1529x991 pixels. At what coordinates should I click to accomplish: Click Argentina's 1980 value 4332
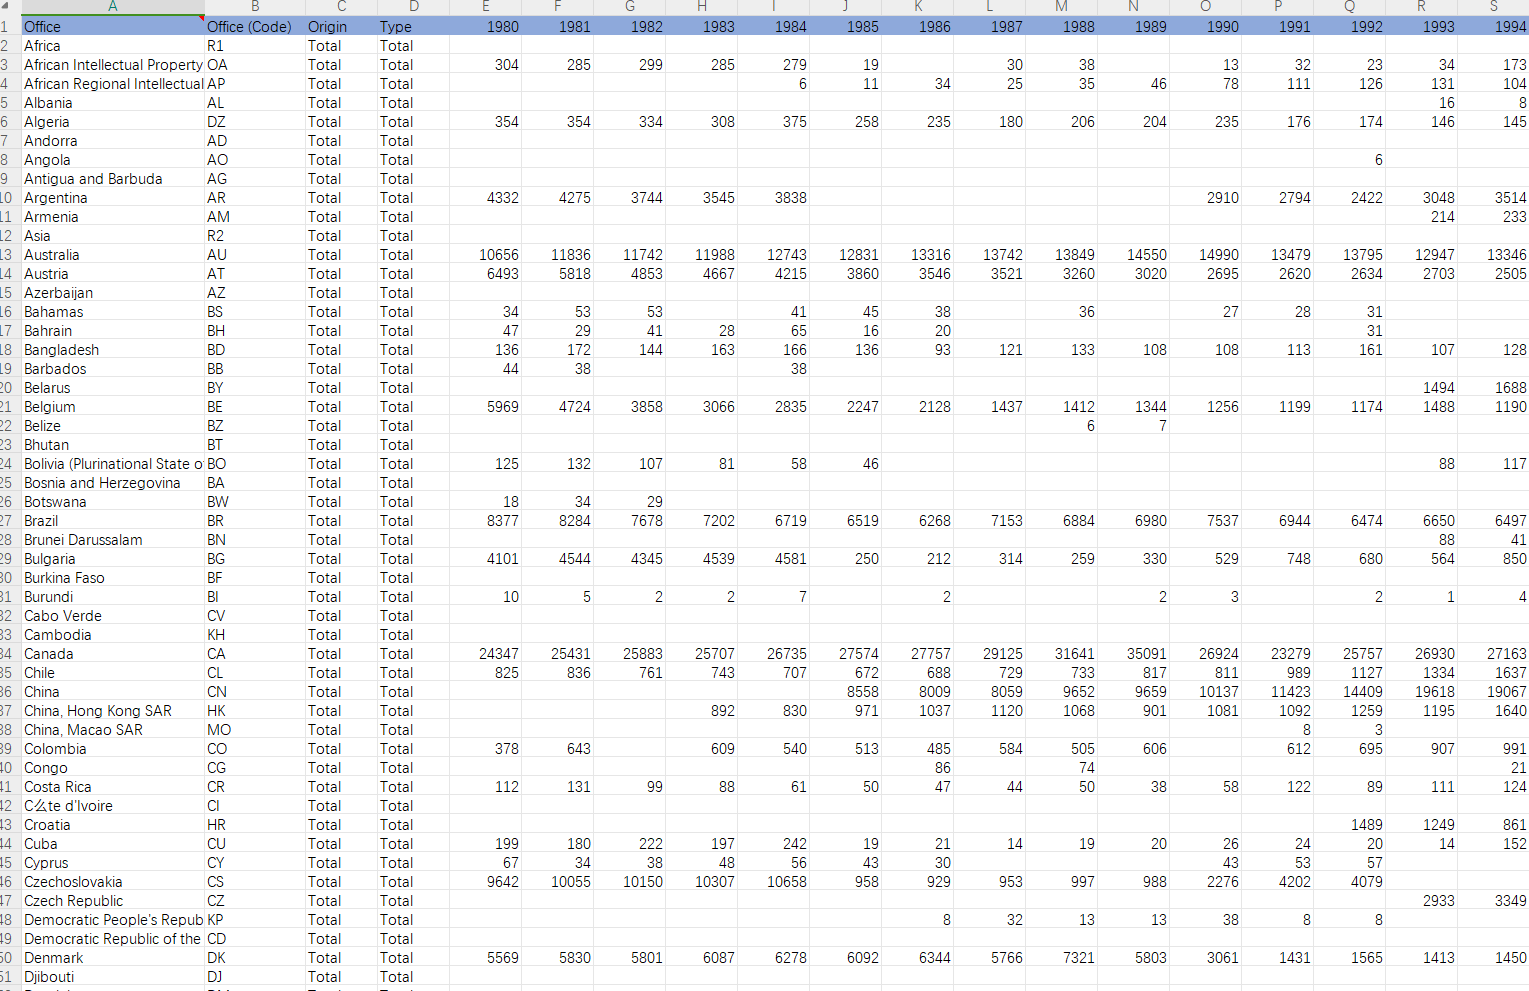click(486, 198)
